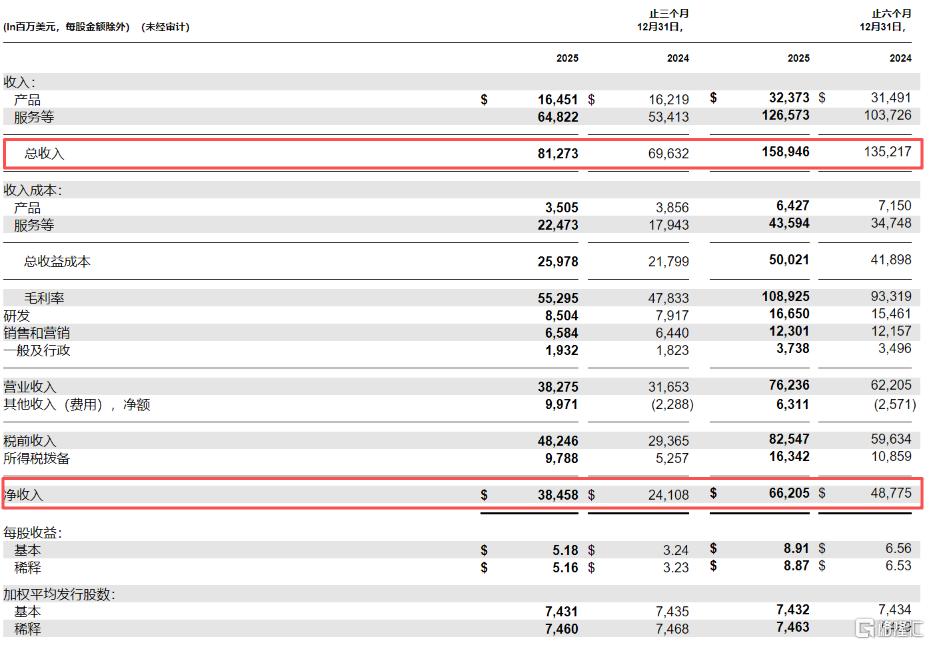The width and height of the screenshot is (930, 645).
Task: Select the 总收入 row label
Action: tap(44, 154)
